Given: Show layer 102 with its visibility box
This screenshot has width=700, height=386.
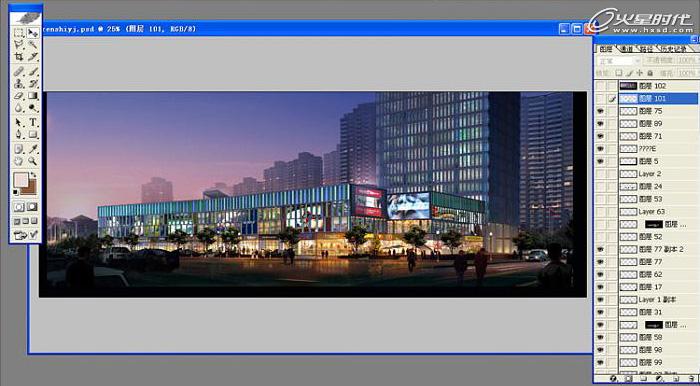Looking at the screenshot, I should point(600,86).
